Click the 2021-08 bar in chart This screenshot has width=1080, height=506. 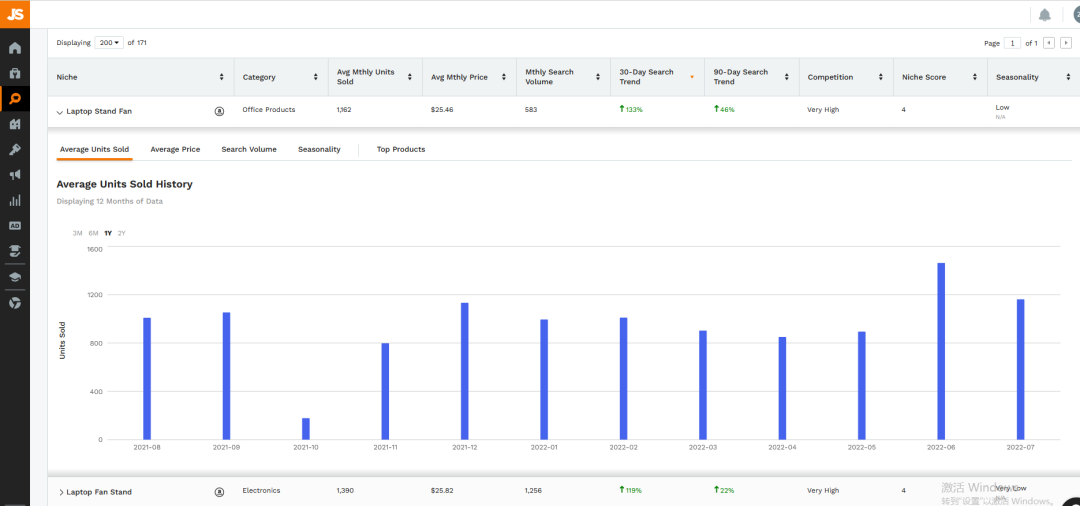(147, 379)
